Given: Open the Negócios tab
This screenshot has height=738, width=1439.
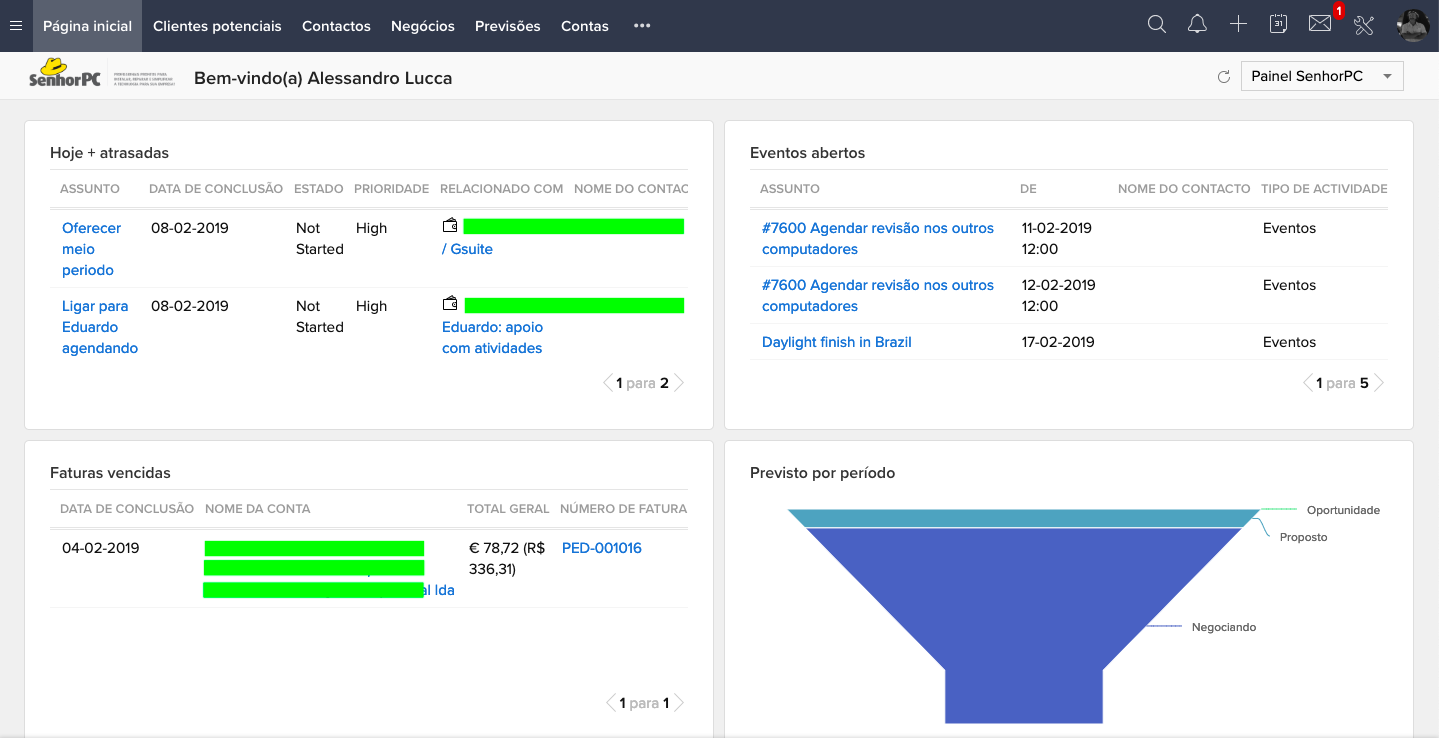Looking at the screenshot, I should (x=423, y=26).
